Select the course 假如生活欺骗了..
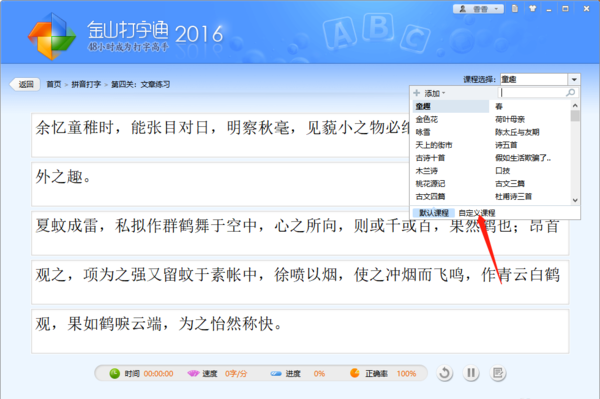600x399 pixels. (523, 158)
